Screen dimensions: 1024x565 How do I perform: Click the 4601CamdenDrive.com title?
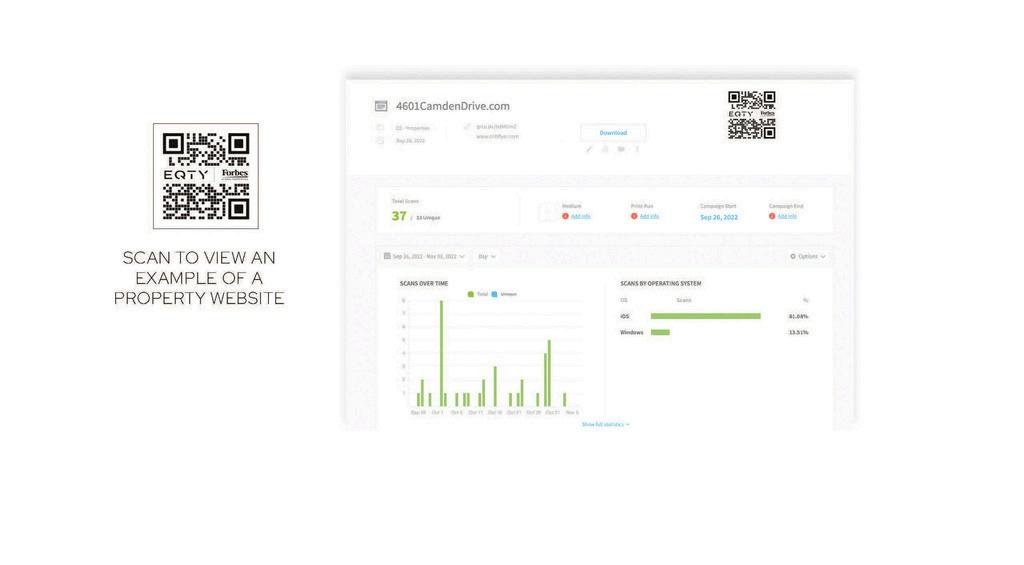tap(453, 106)
